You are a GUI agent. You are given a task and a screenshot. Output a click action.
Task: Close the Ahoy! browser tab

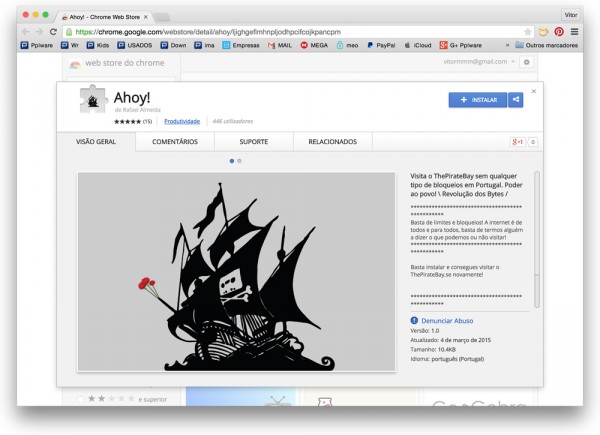[x=146, y=17]
